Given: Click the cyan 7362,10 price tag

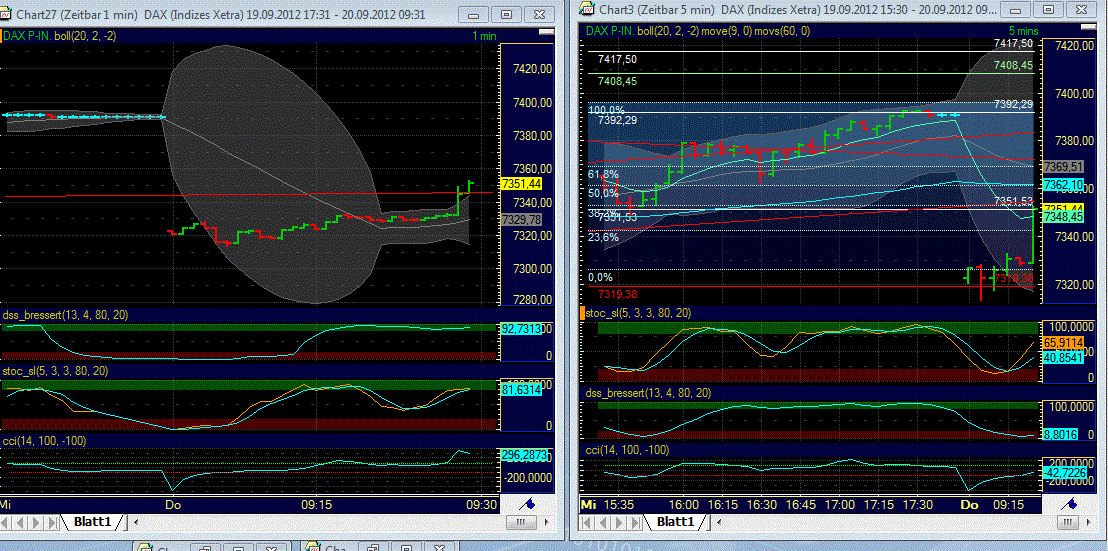Looking at the screenshot, I should pos(1063,185).
